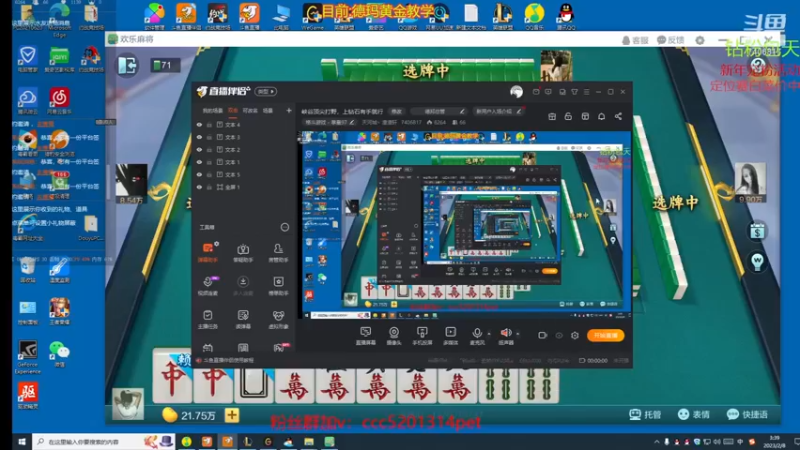
Task: Open the 反馈 feedback in mahjong window
Action: click(x=670, y=40)
